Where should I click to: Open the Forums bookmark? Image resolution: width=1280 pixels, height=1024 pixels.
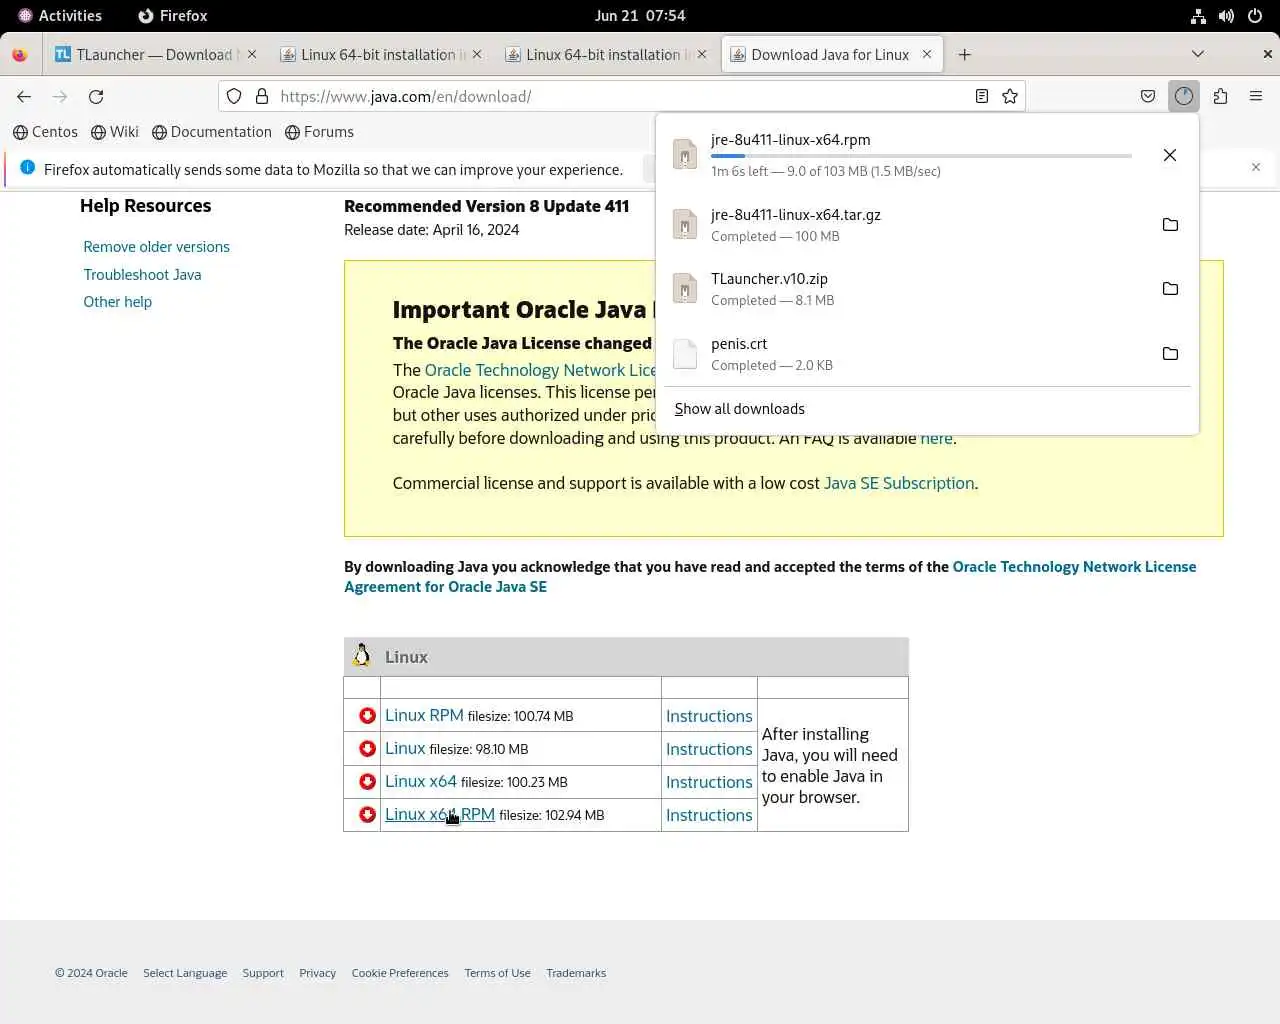tap(319, 132)
